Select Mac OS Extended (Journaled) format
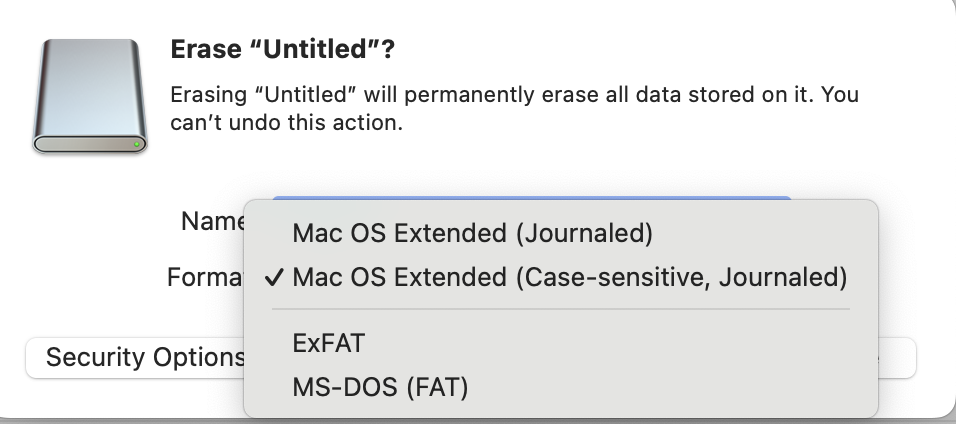This screenshot has width=956, height=424. [472, 233]
